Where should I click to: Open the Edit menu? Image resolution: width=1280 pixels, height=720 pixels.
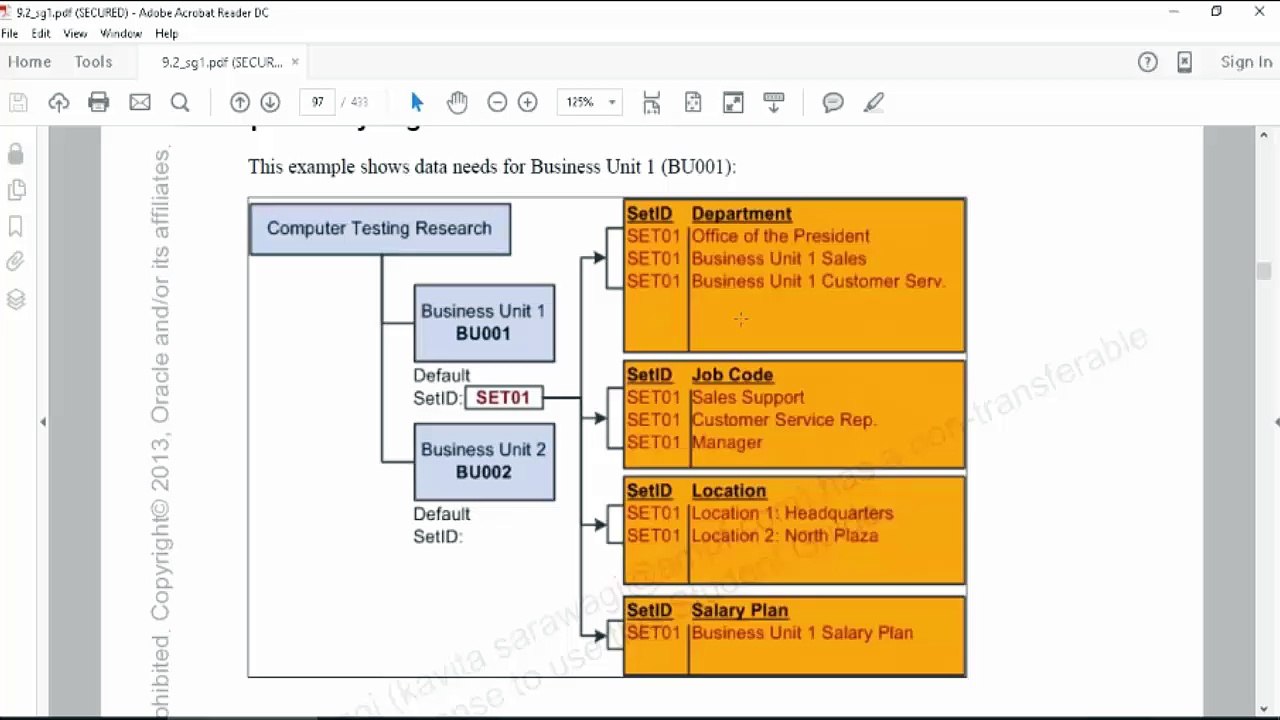coord(41,33)
